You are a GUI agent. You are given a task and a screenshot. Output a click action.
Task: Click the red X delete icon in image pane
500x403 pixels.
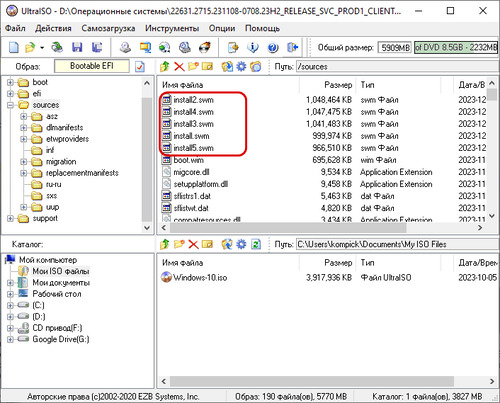tap(179, 67)
